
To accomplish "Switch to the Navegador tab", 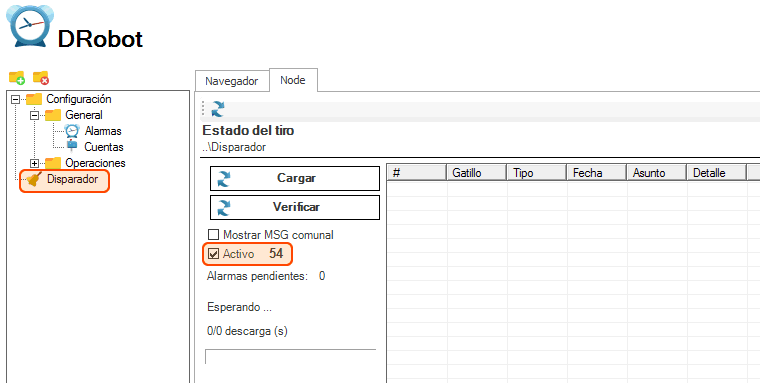I will click(x=232, y=81).
